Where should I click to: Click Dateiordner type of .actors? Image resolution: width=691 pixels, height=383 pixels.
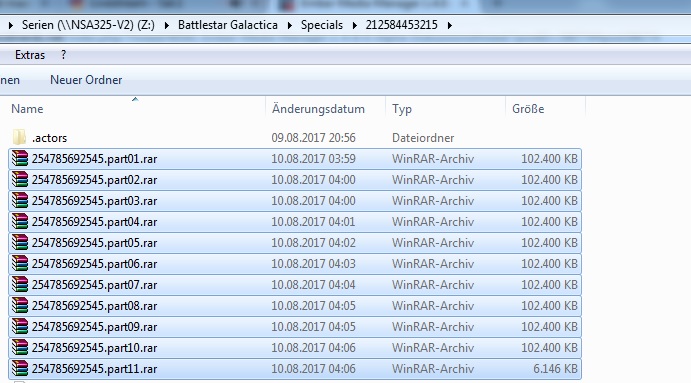tap(423, 138)
